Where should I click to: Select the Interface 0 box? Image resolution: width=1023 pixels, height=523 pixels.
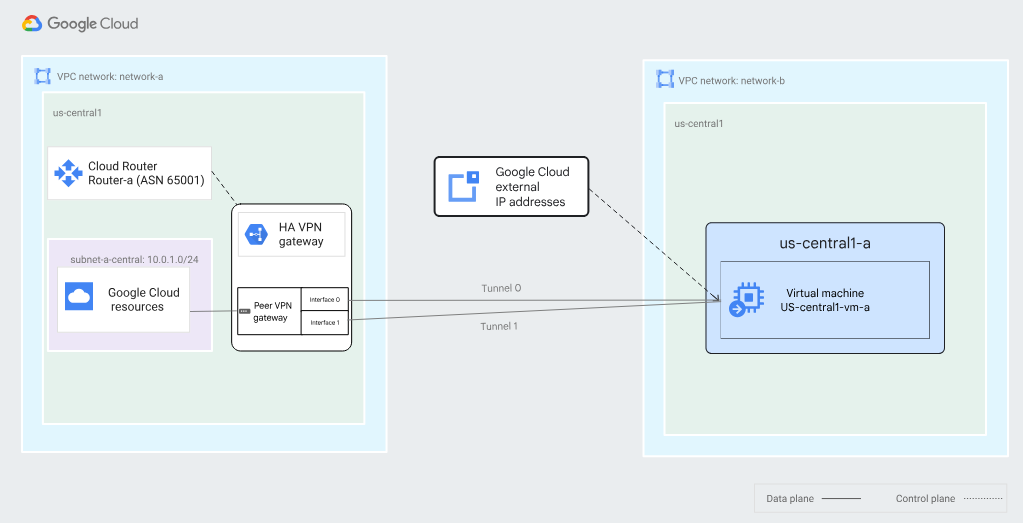pos(325,299)
